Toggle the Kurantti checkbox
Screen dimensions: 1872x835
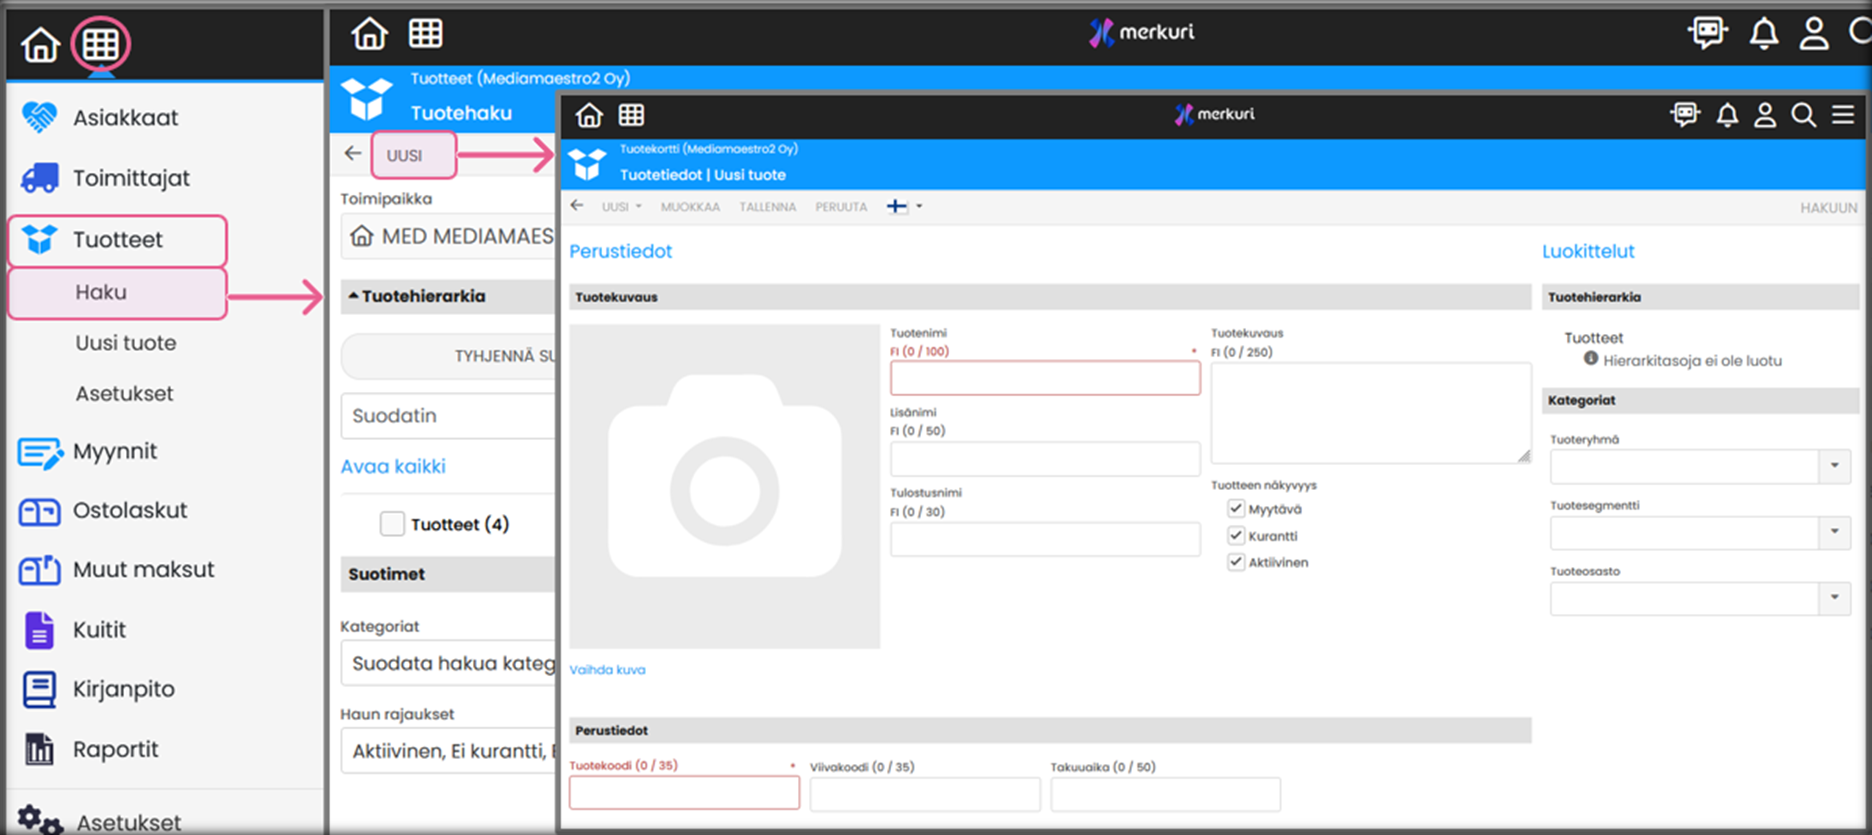tap(1236, 536)
